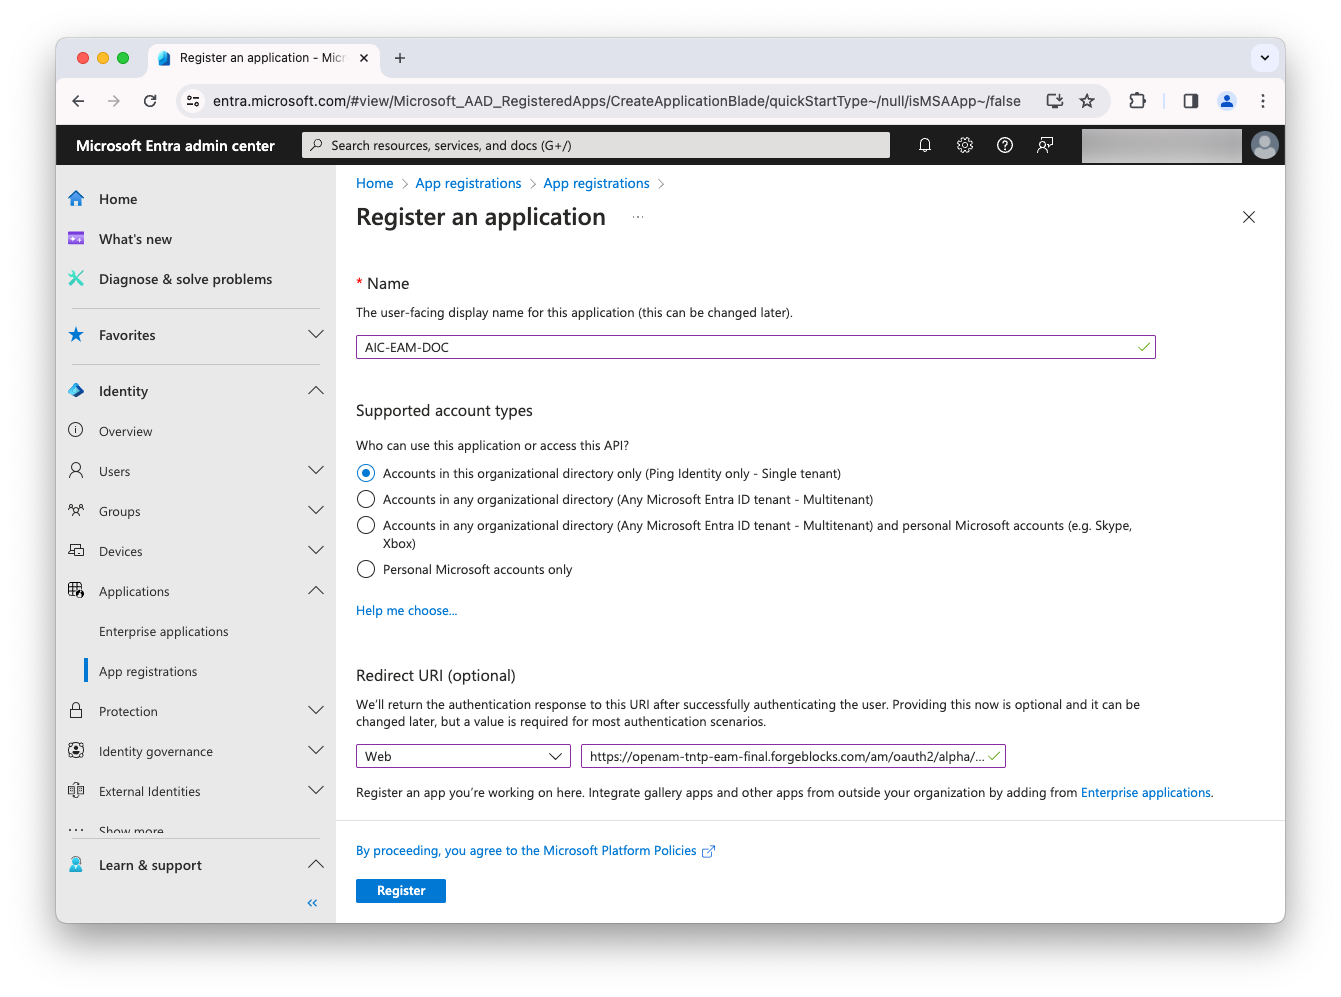
Task: Navigate to Home via the breadcrumb
Action: (x=374, y=182)
